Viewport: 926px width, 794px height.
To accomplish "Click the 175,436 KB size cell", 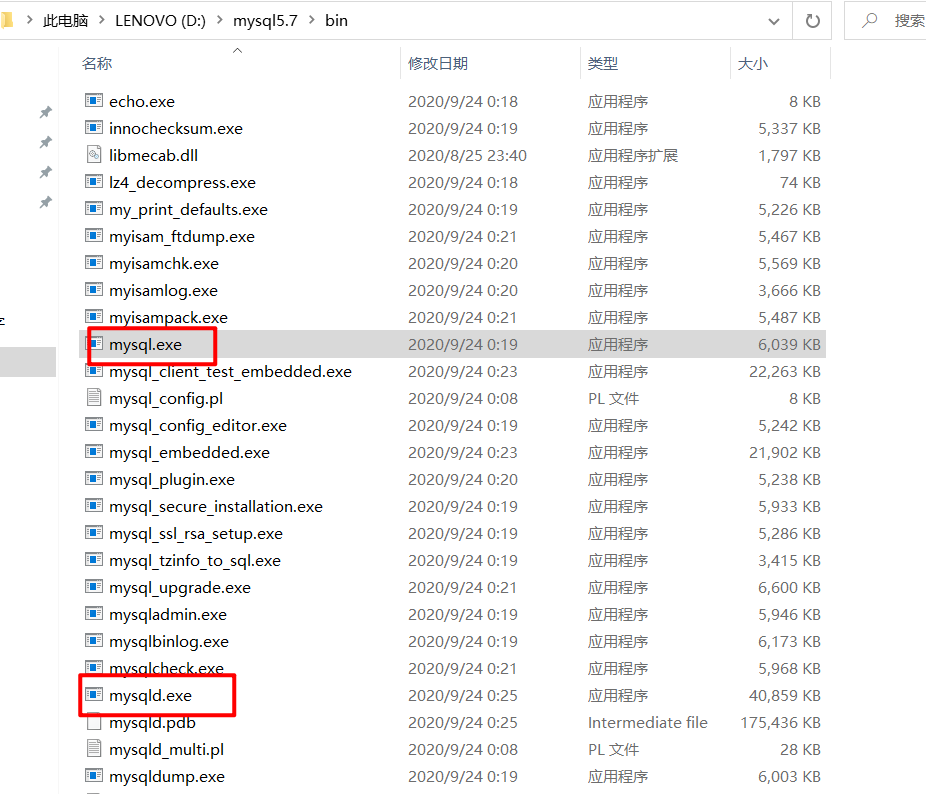I will 781,723.
